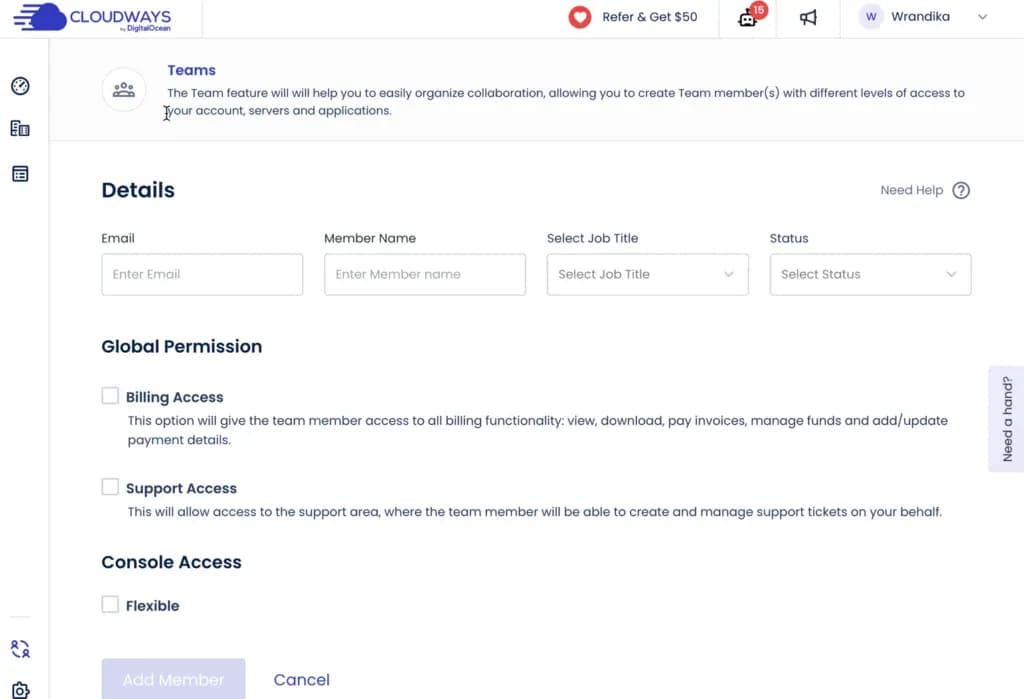Viewport: 1024px width, 699px height.
Task: Open the Need a hand? side tab
Action: [1007, 418]
